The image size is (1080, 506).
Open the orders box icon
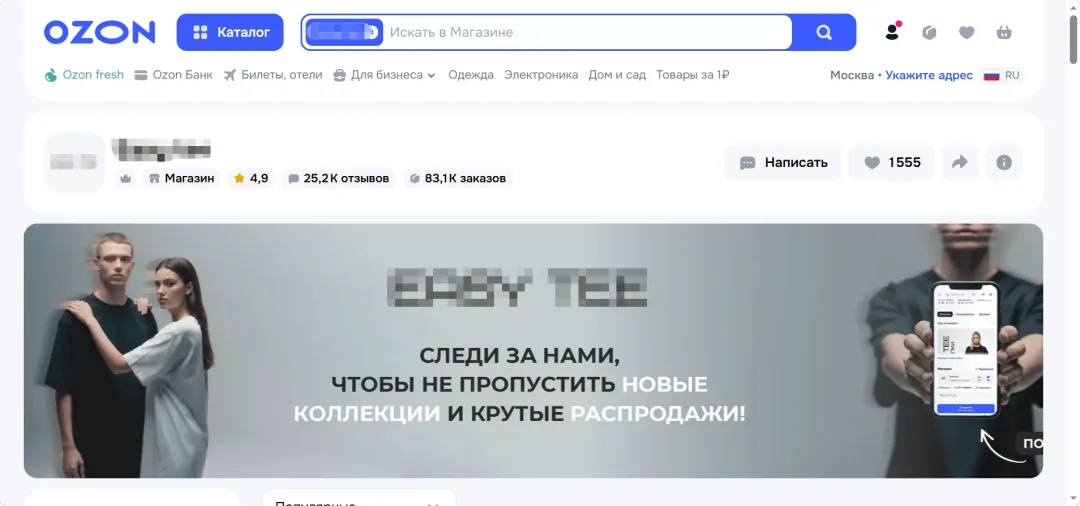(930, 32)
